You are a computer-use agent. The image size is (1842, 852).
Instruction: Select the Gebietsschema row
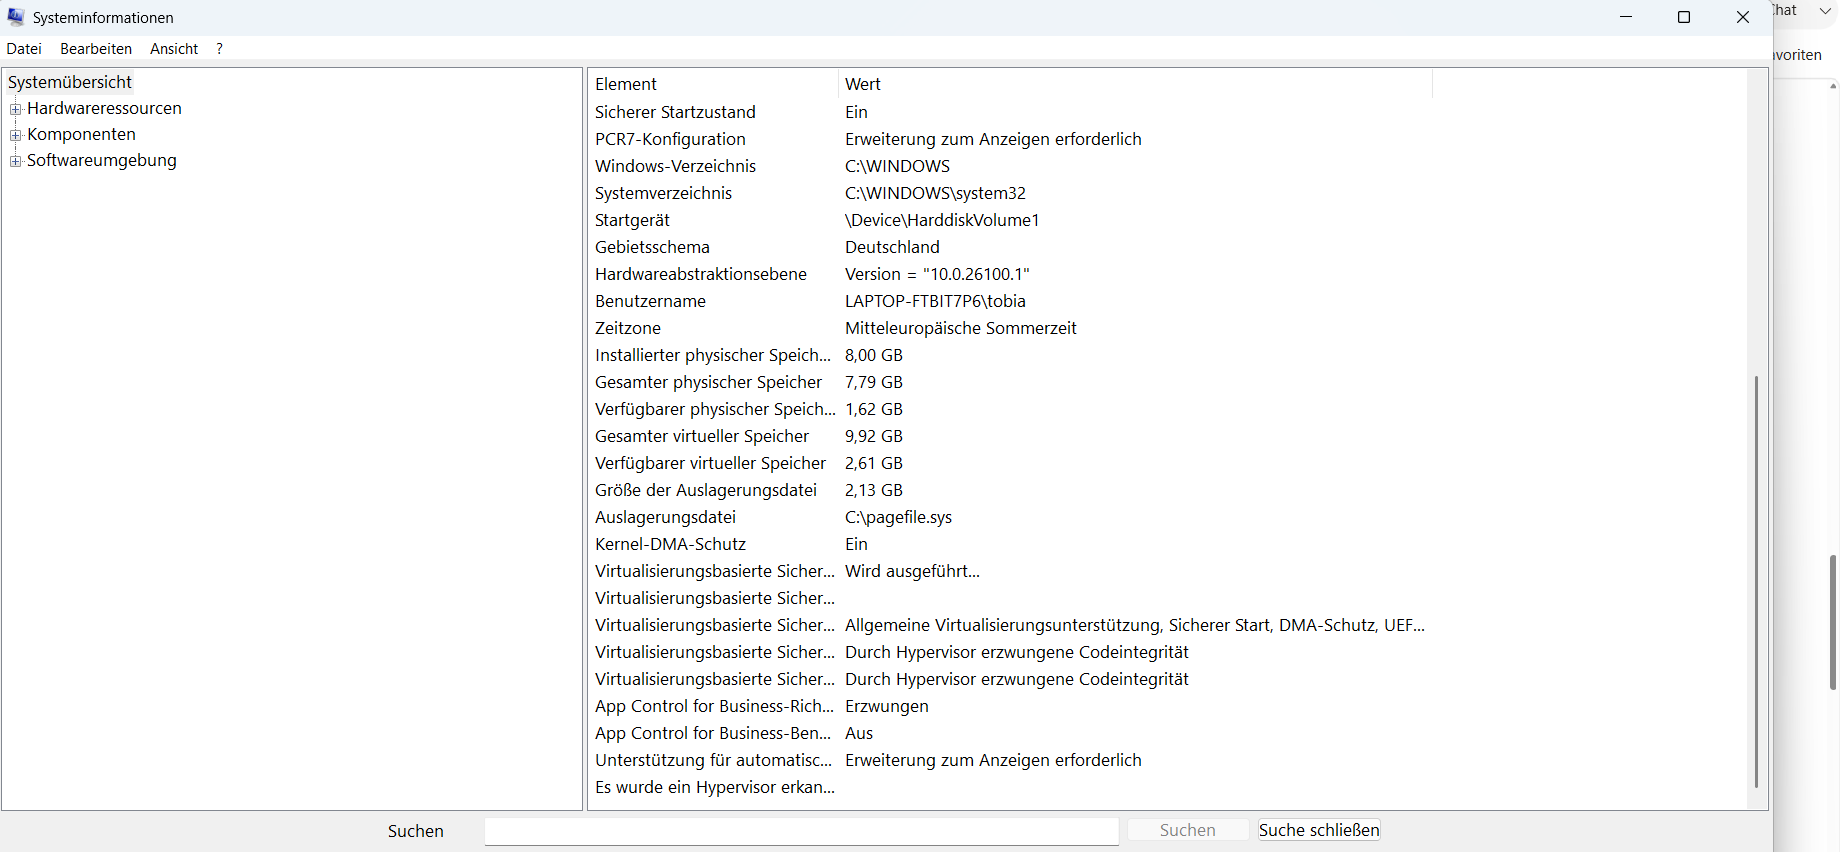point(1011,247)
